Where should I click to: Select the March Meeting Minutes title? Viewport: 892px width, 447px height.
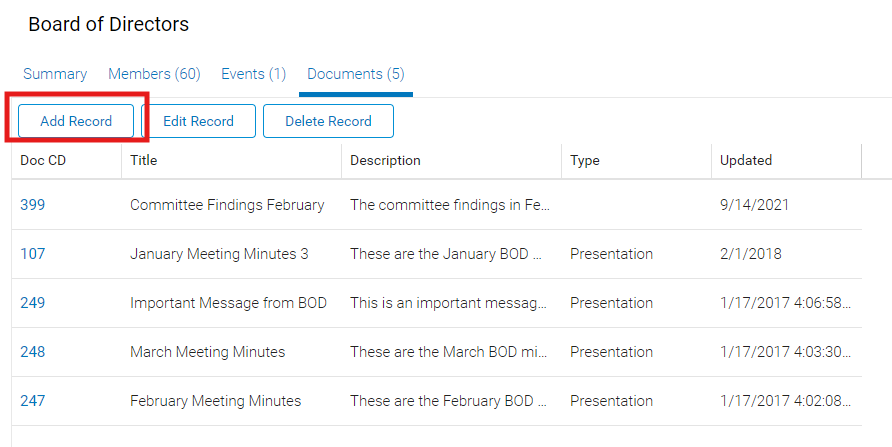[208, 351]
